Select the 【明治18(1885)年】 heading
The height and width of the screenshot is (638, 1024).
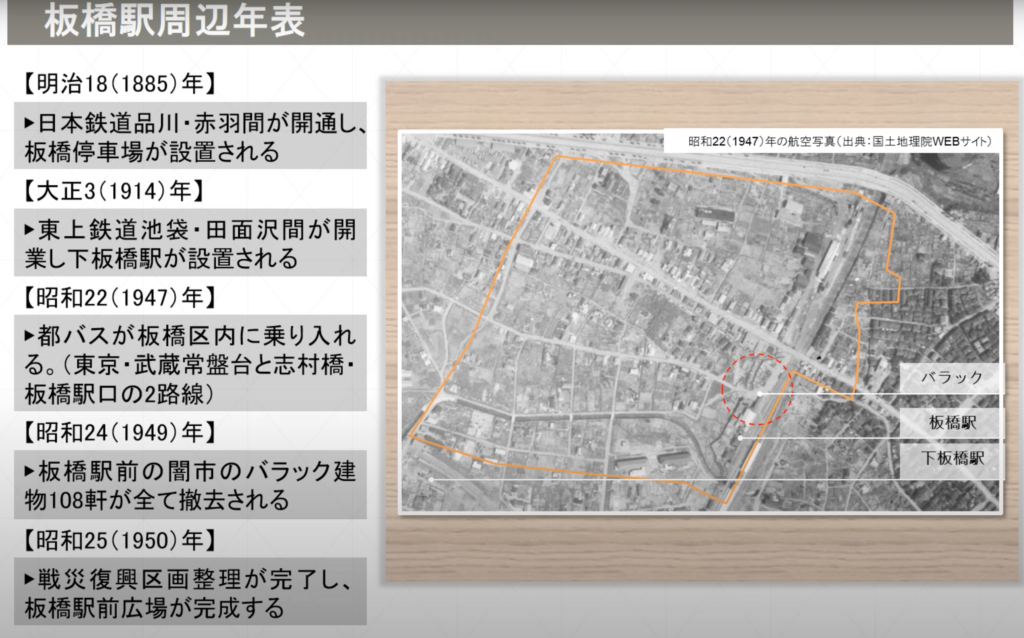click(x=118, y=84)
